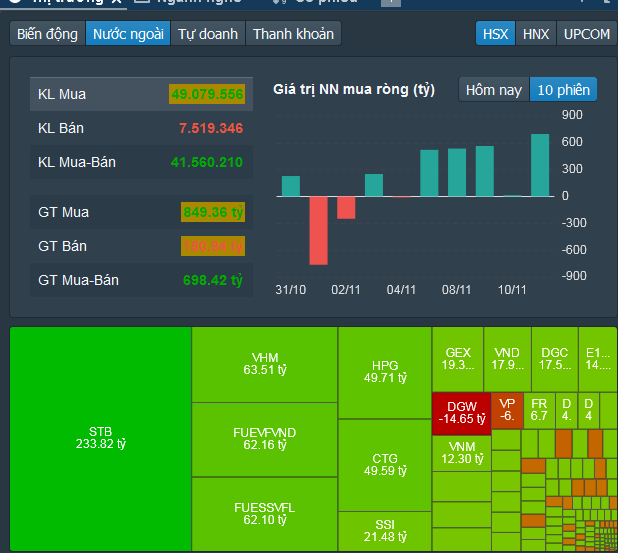
Task: Select the HSX exchange toggle
Action: [x=495, y=34]
